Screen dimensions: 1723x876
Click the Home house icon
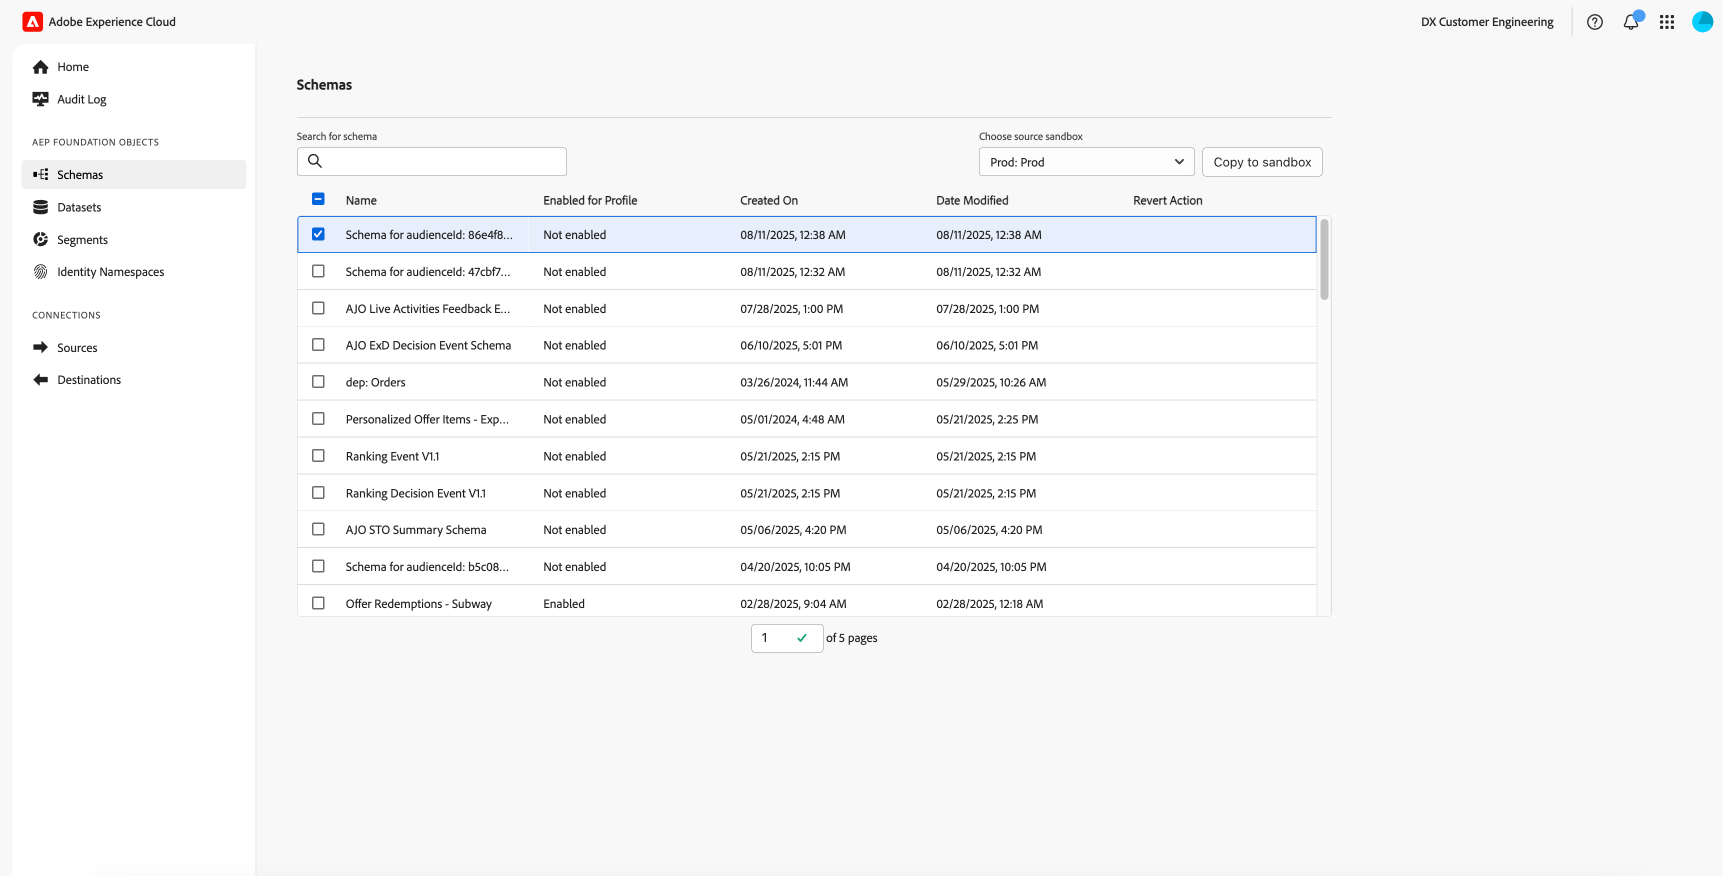click(41, 67)
